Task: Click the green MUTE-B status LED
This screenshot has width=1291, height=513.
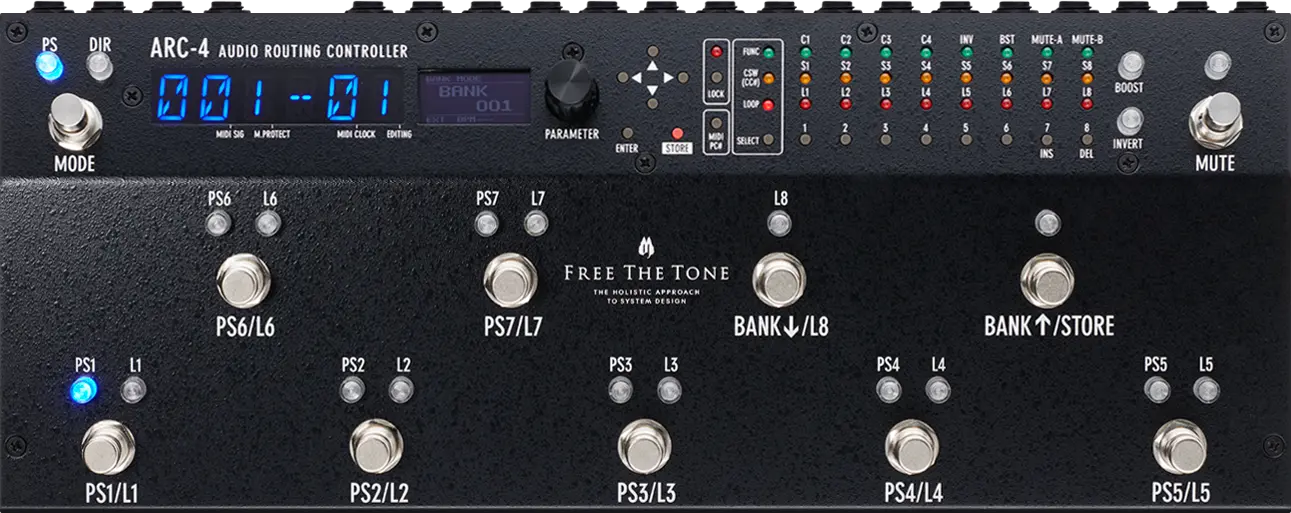Action: coord(1087,52)
